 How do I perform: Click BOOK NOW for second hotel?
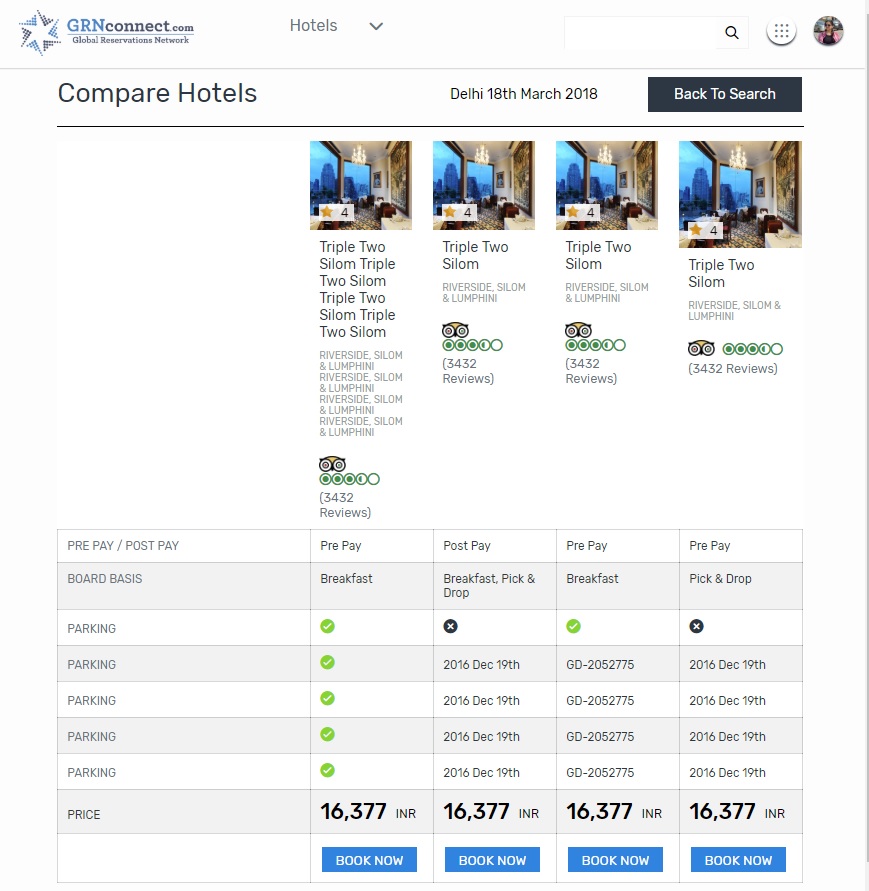pyautogui.click(x=492, y=860)
